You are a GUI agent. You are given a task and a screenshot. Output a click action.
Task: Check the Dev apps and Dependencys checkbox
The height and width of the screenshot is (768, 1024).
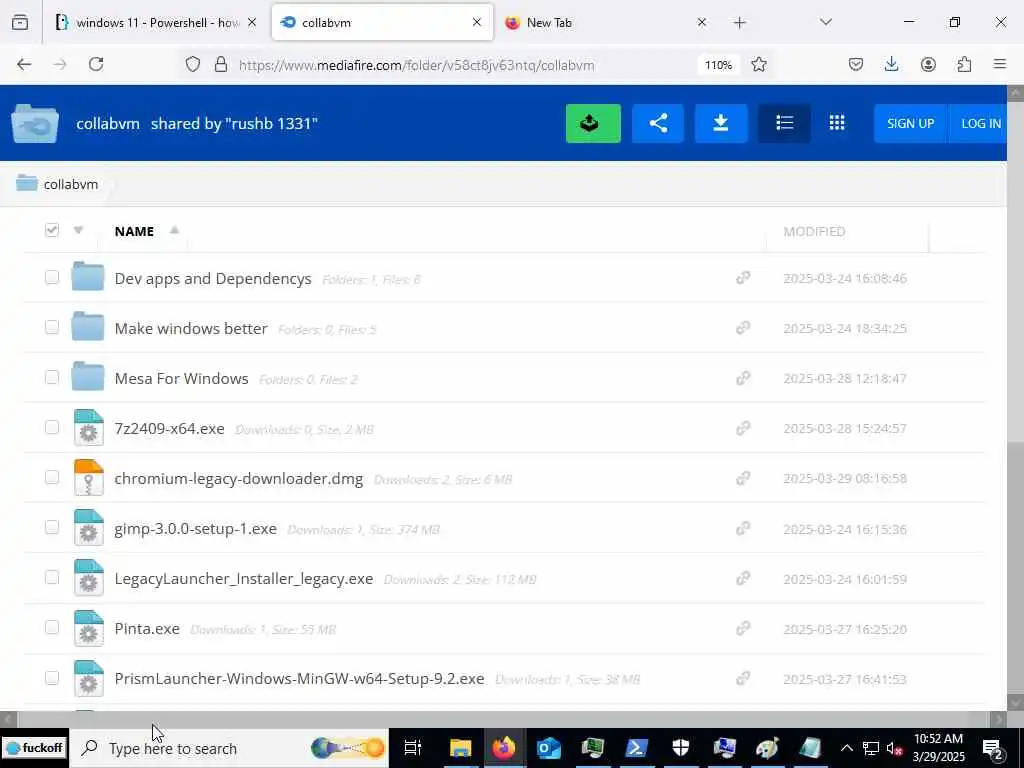point(52,278)
